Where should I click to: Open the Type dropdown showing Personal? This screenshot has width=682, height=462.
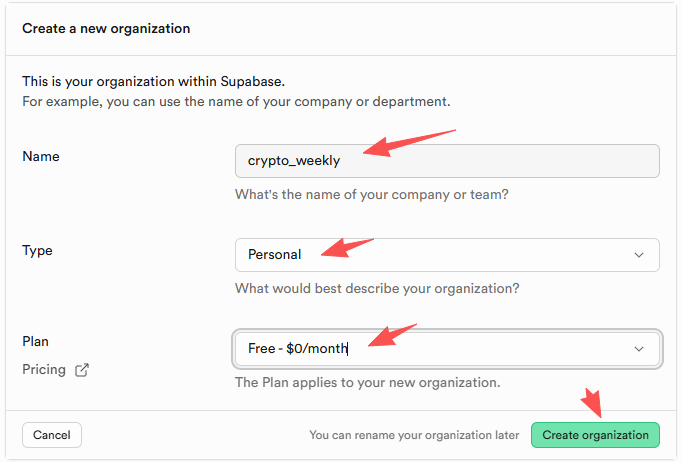446,255
